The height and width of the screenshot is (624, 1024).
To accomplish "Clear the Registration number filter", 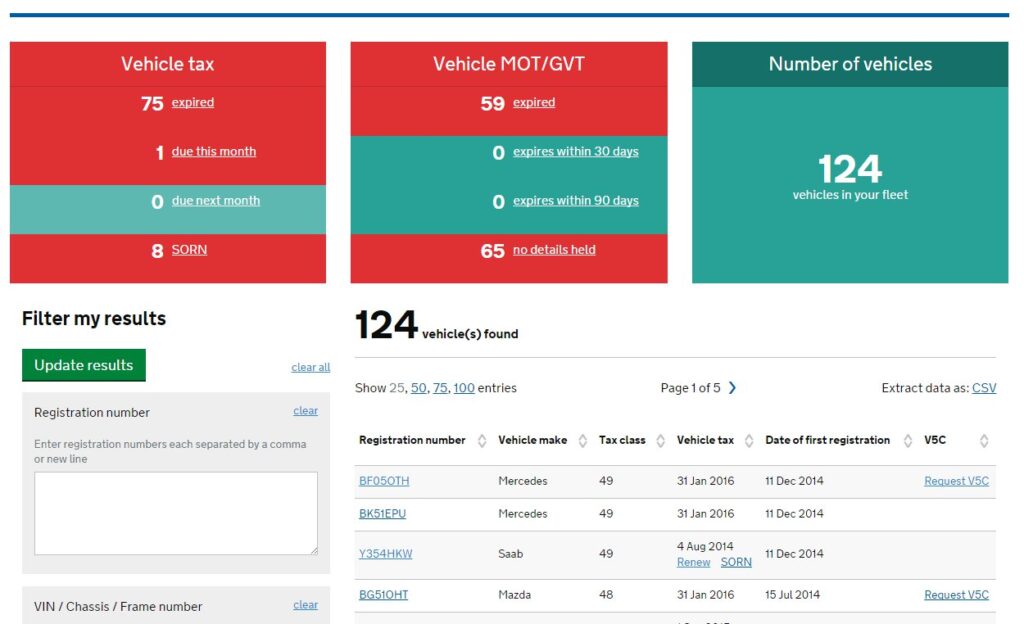I will (306, 411).
